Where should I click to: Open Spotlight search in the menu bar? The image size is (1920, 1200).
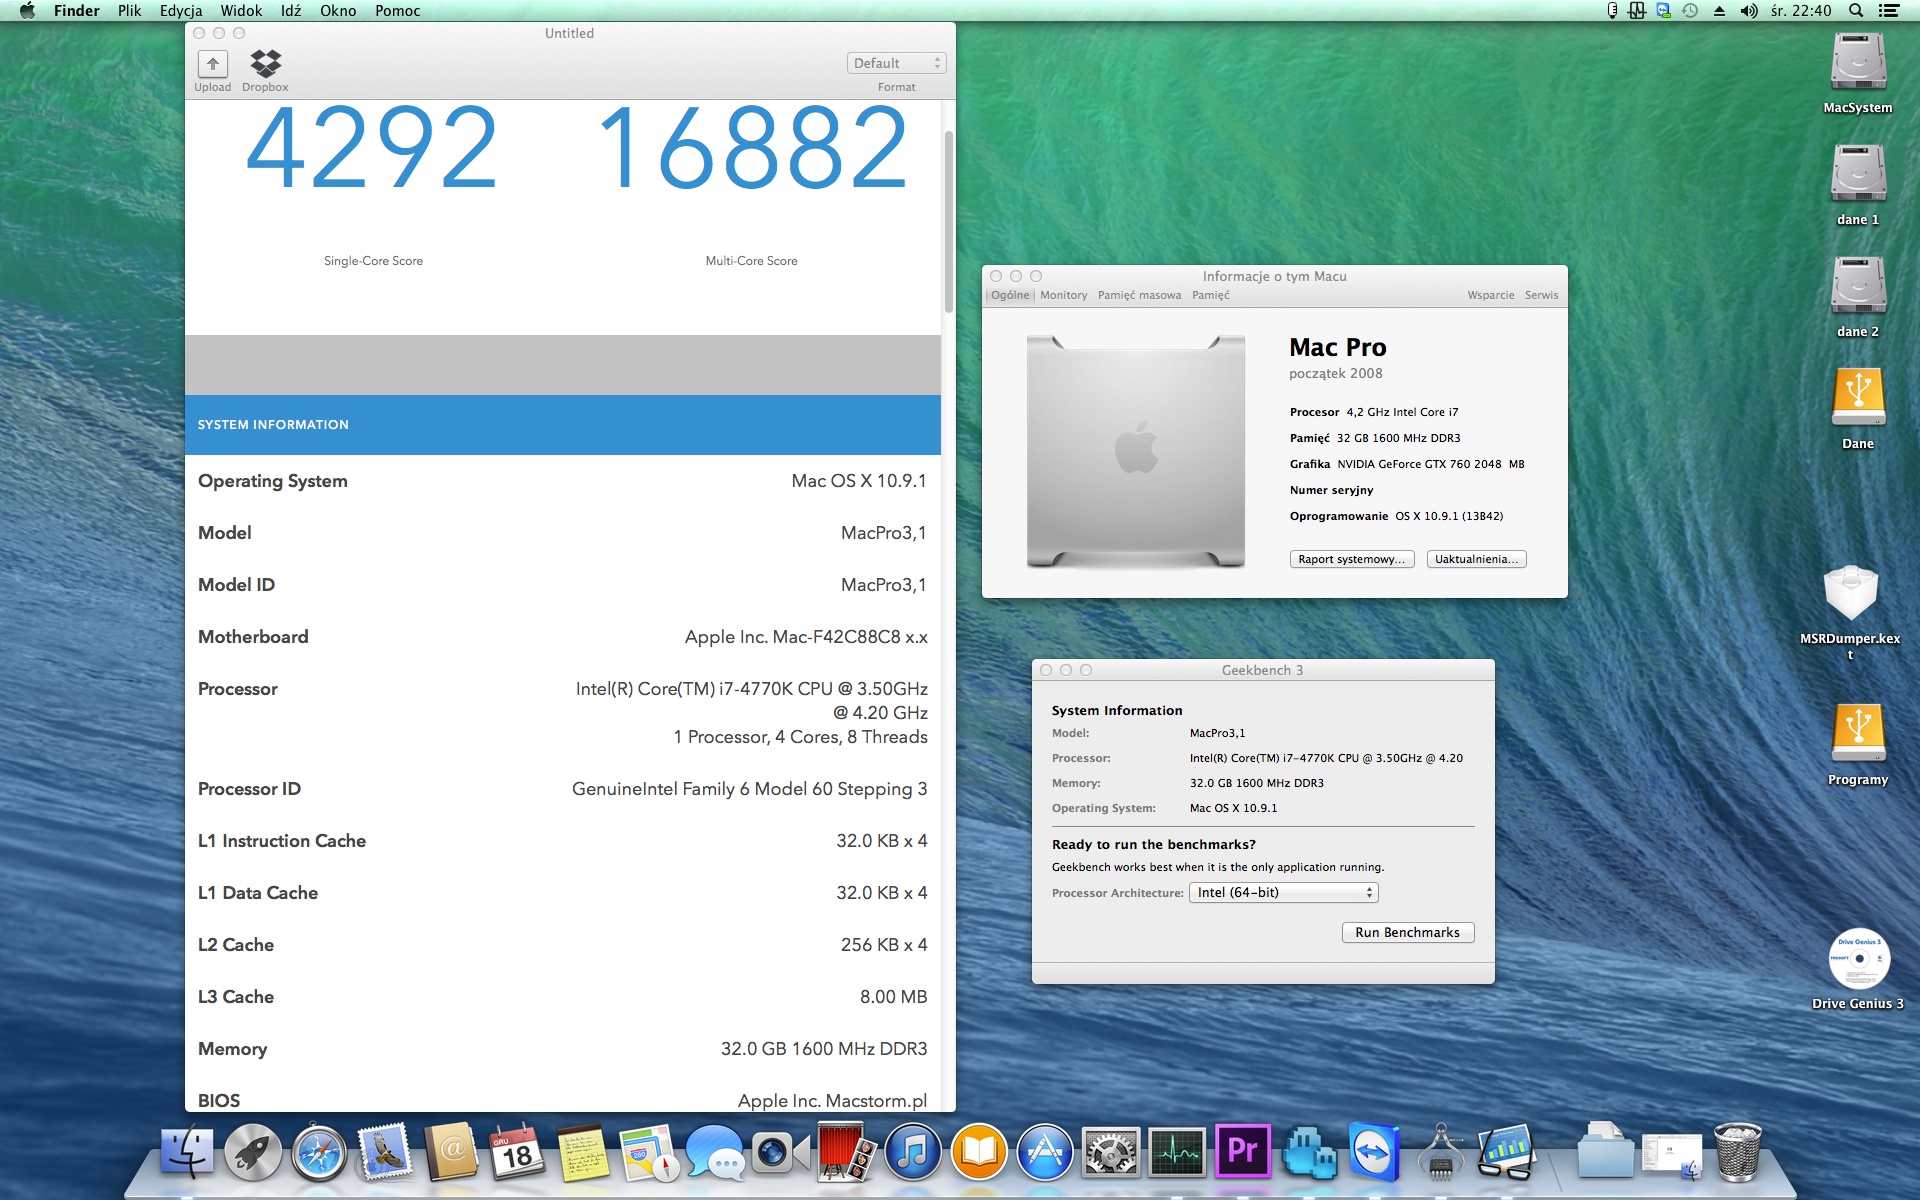click(x=1856, y=11)
